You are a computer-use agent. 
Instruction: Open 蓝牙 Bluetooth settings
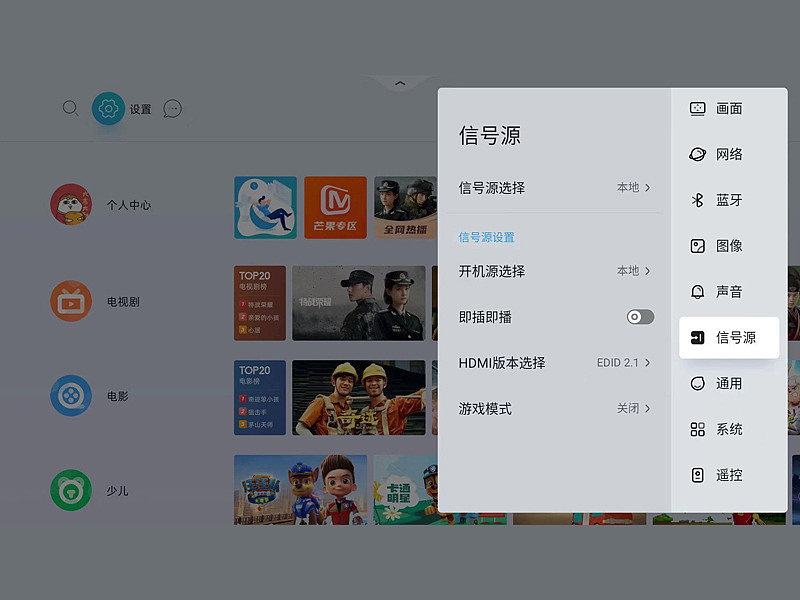(728, 200)
